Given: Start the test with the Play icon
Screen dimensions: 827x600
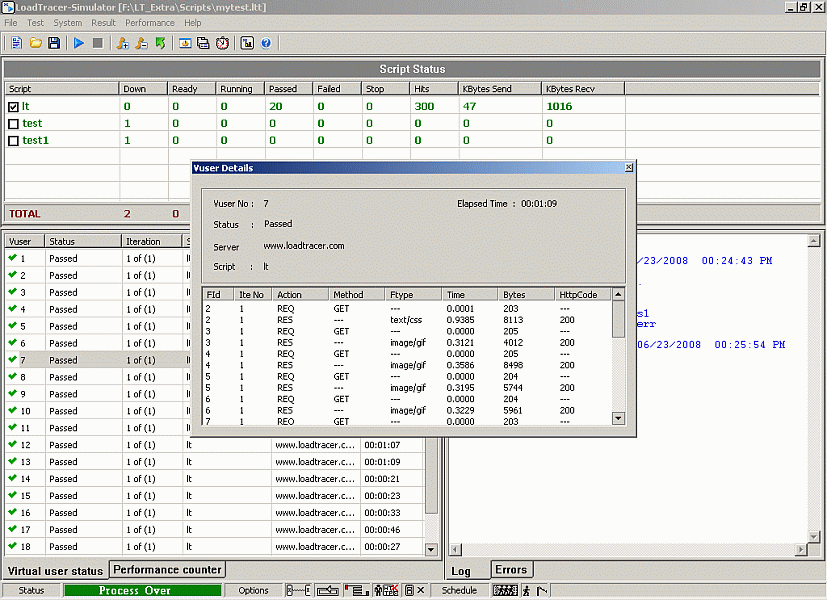Looking at the screenshot, I should [79, 43].
